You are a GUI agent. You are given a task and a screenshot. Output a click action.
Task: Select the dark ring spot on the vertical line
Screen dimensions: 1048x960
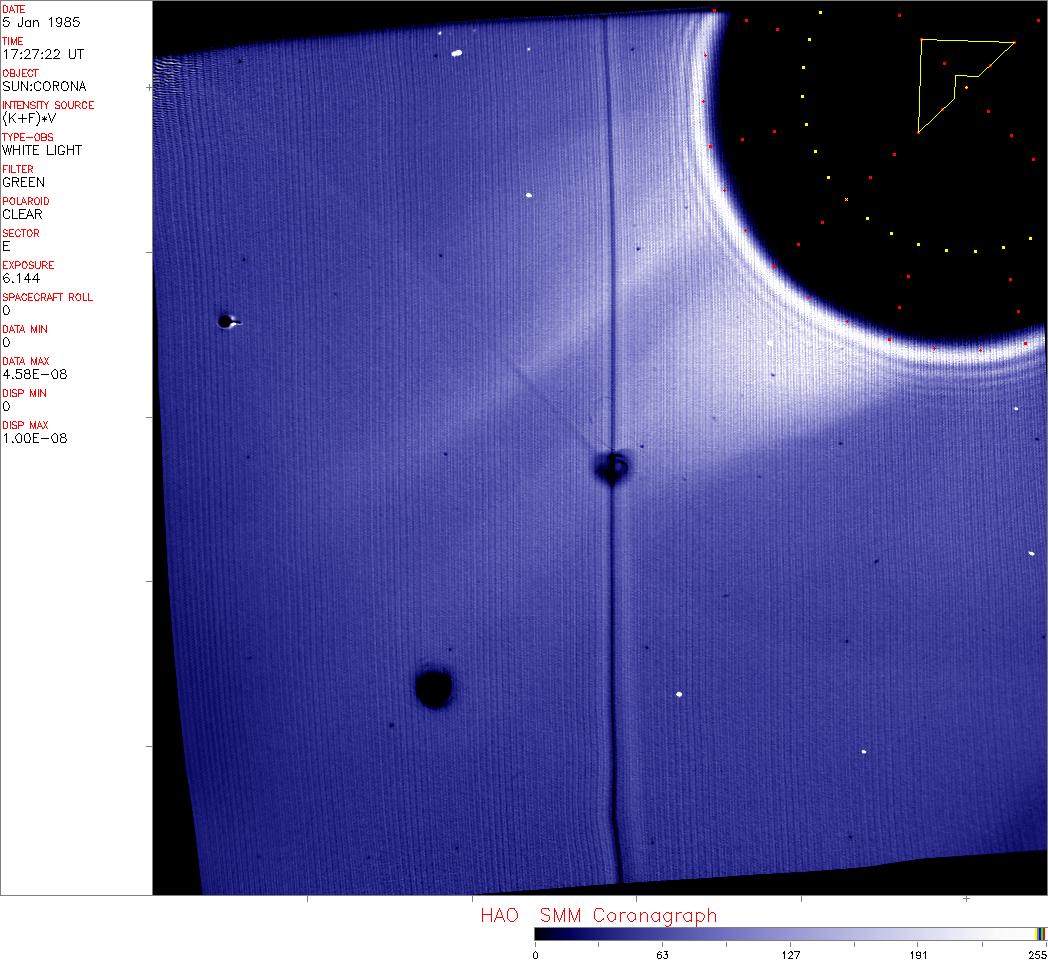click(x=611, y=467)
